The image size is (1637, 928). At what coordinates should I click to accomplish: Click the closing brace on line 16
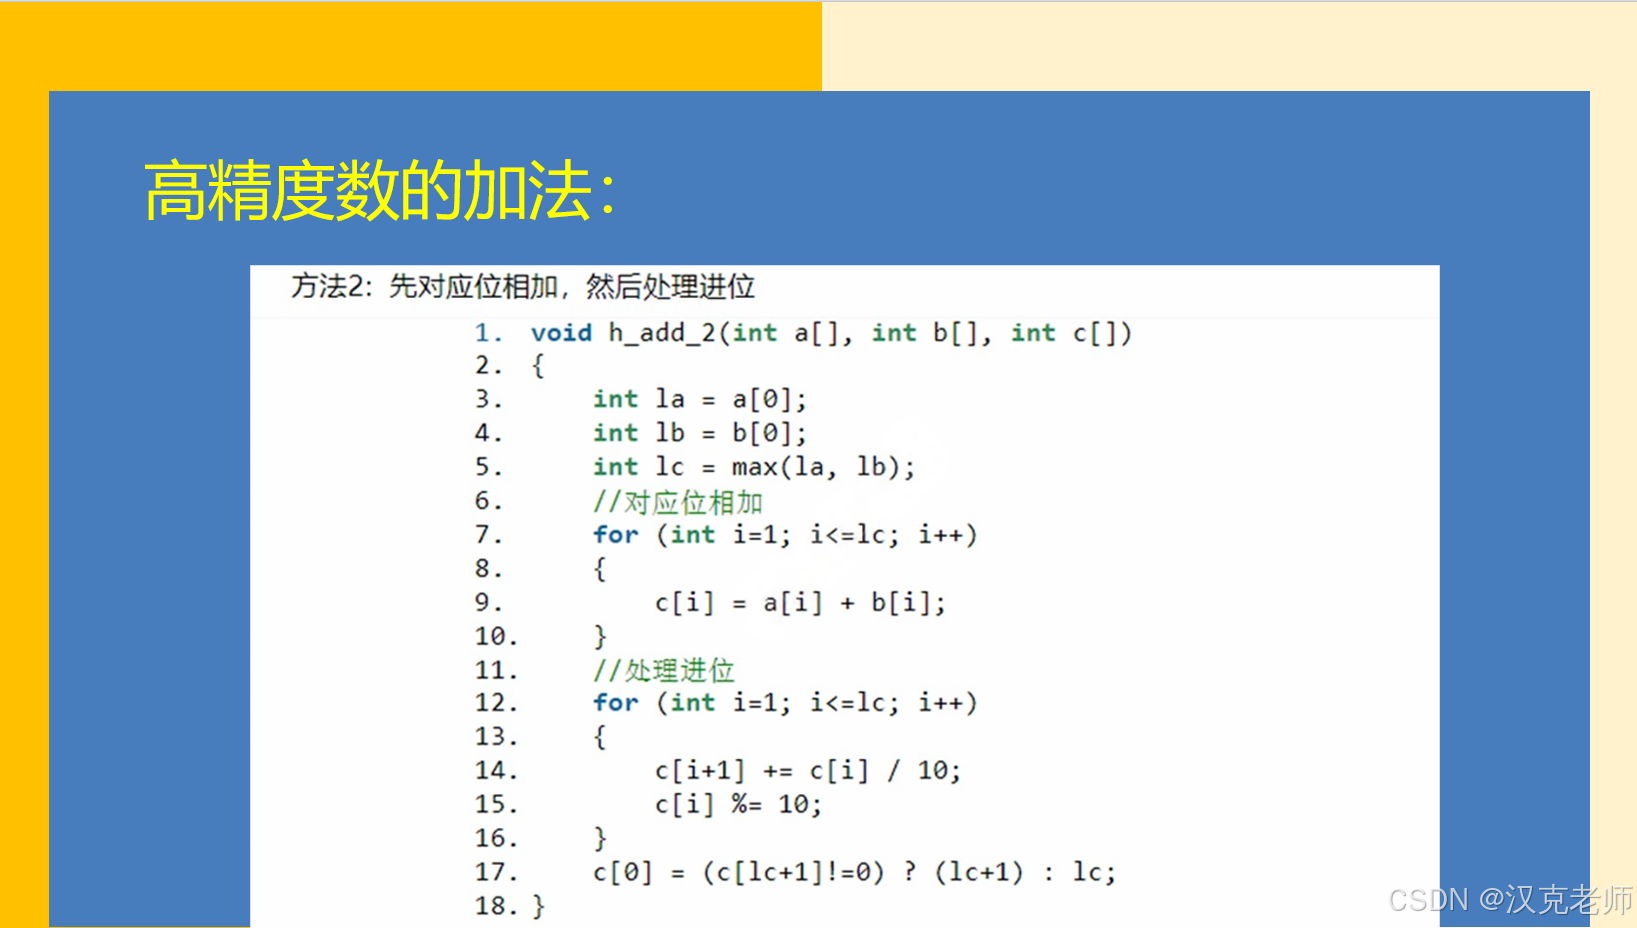600,838
